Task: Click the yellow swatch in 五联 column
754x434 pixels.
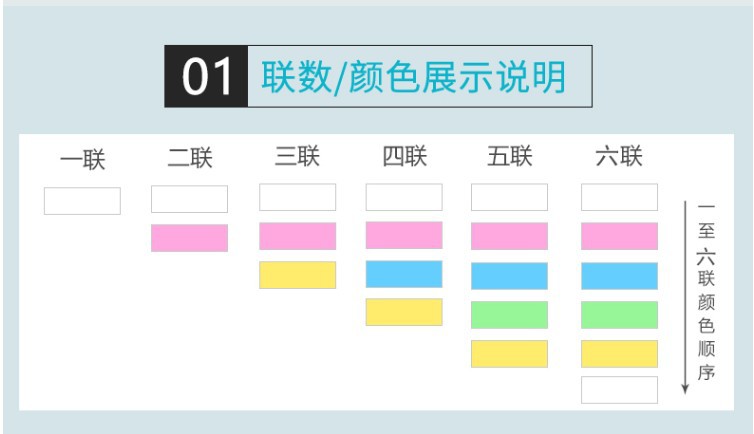Action: [x=510, y=353]
